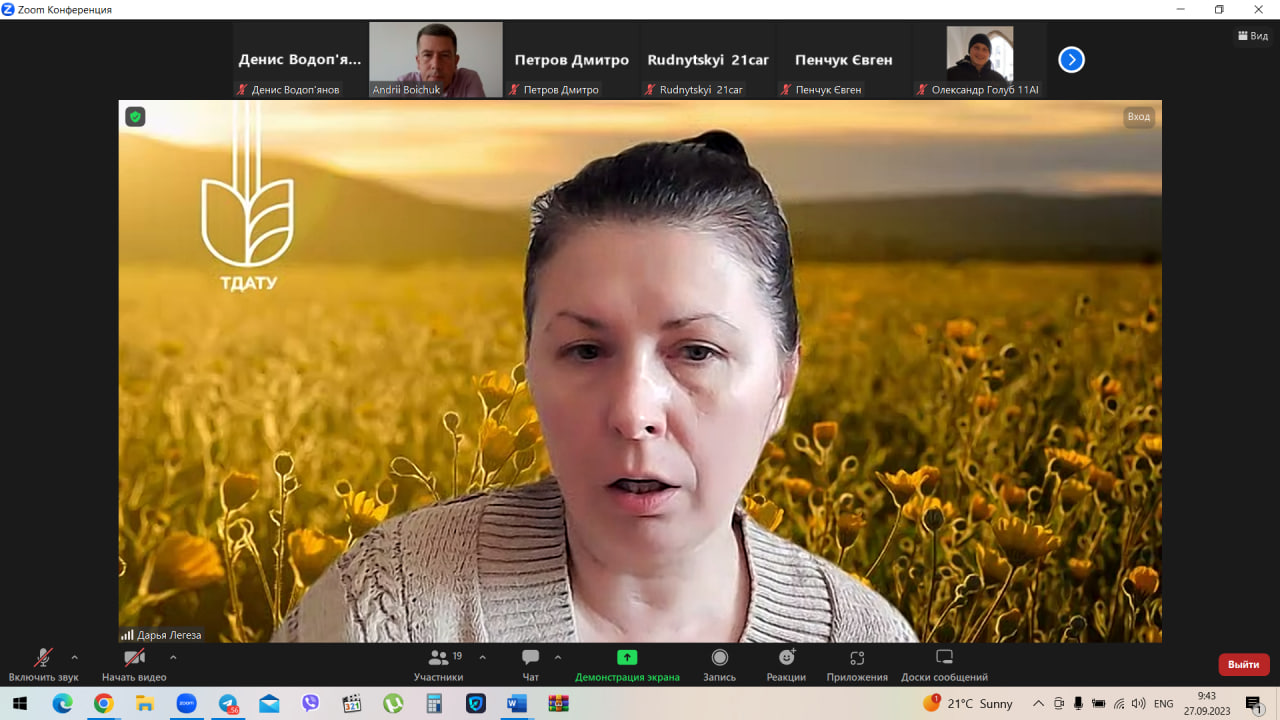Switch to Zoom app in taskbar
This screenshot has width=1280, height=720.
(186, 703)
